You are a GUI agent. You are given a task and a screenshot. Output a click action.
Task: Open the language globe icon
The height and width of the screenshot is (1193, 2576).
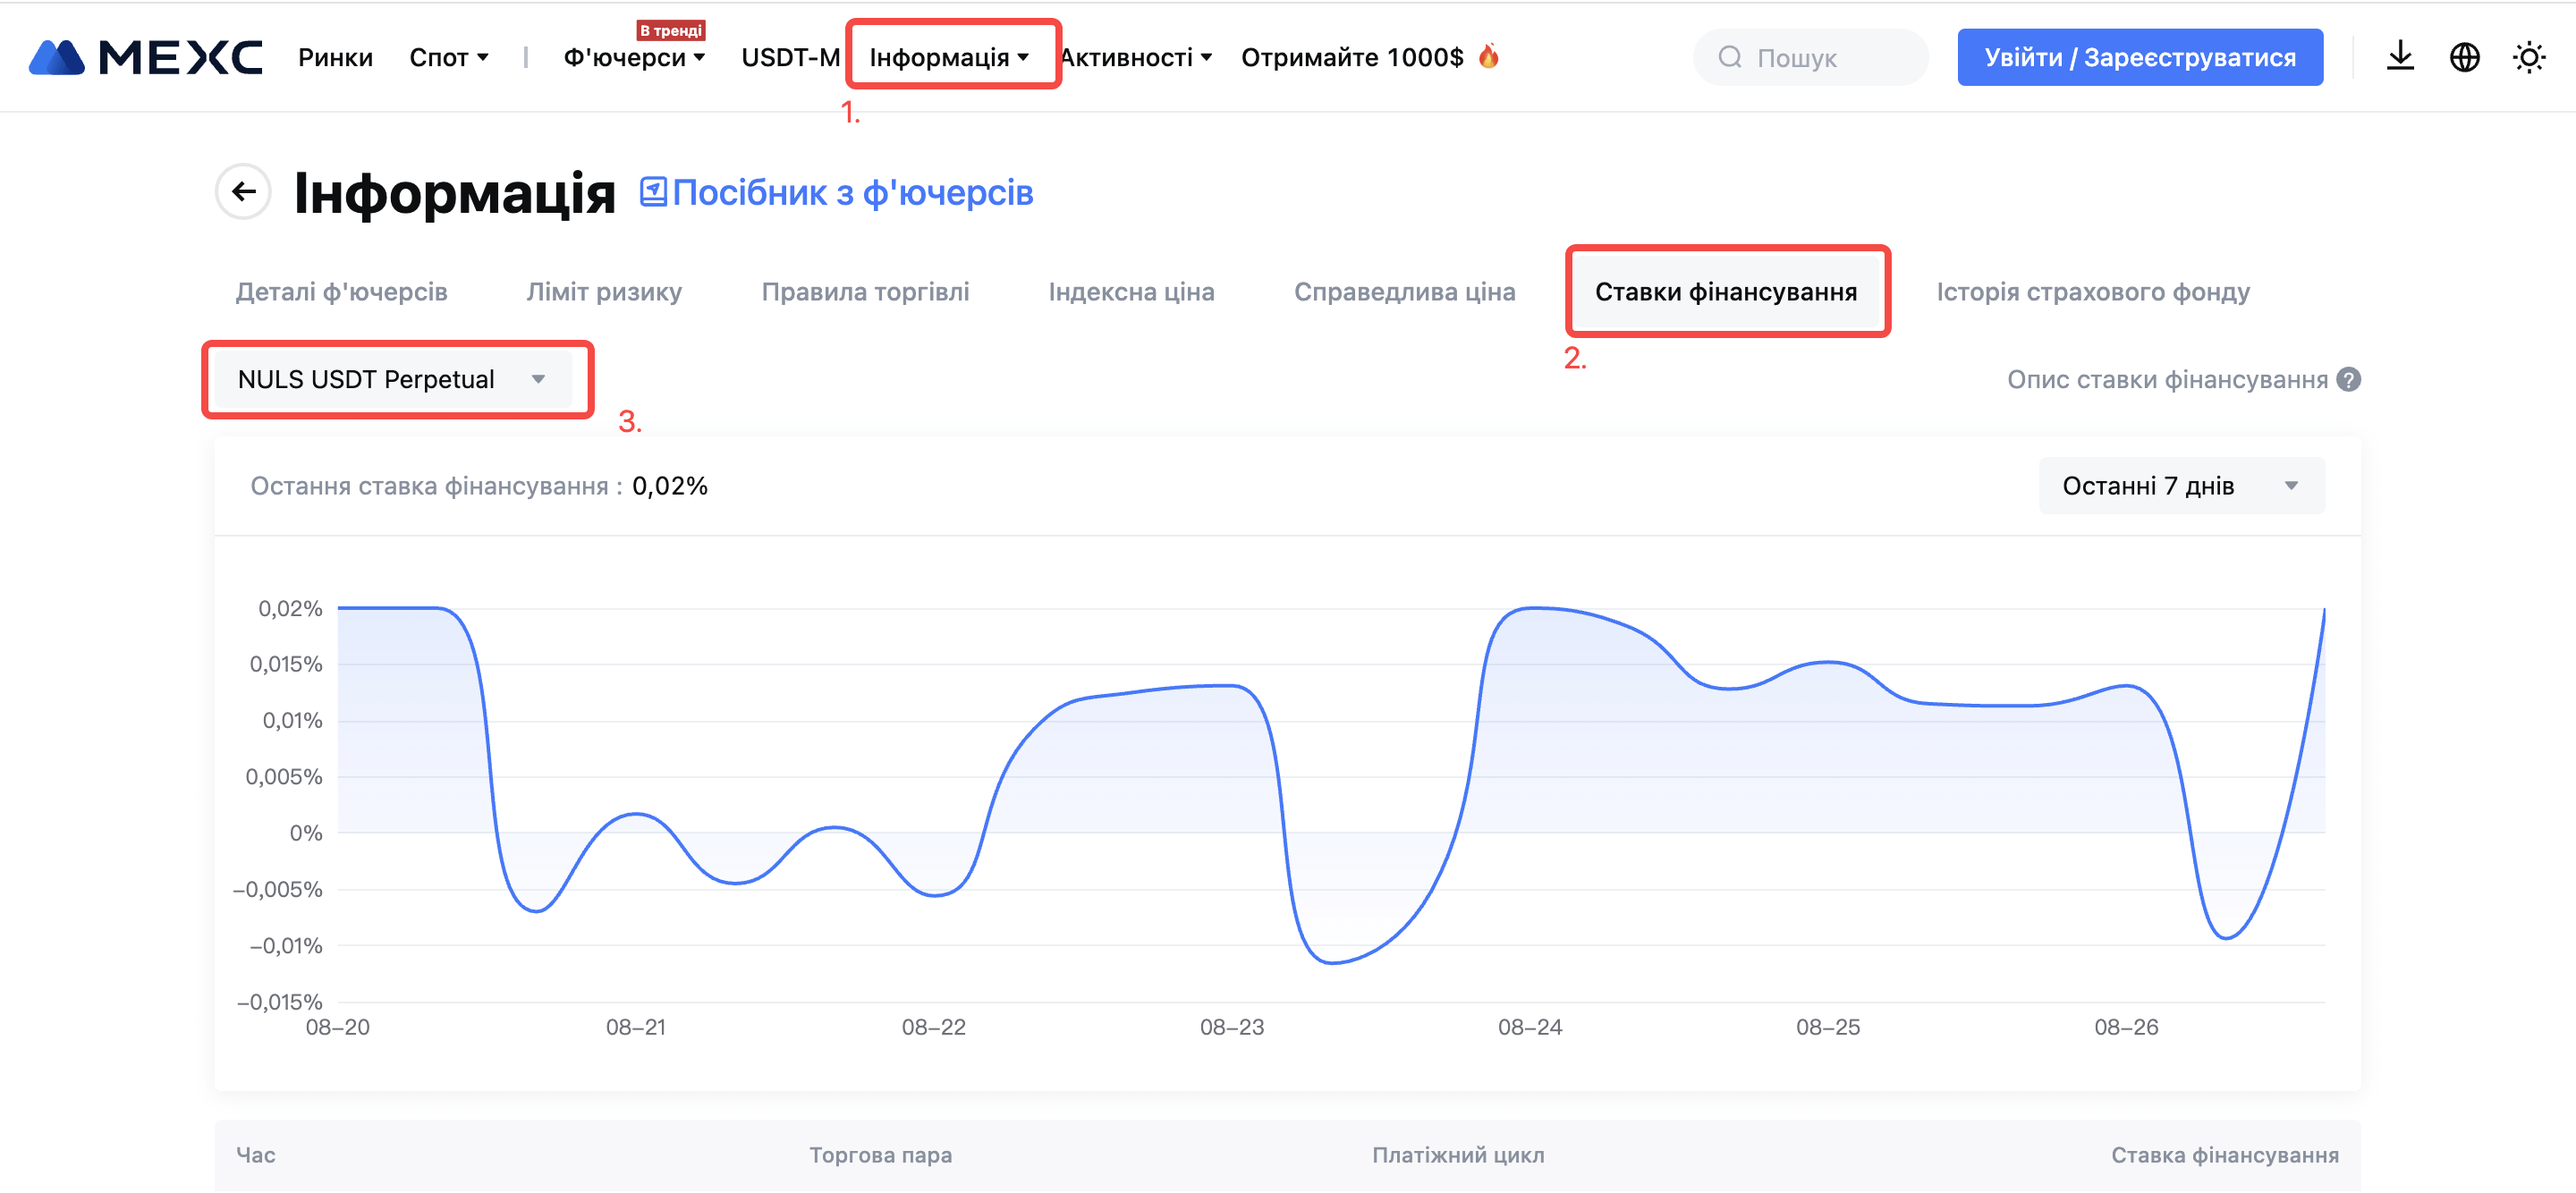point(2464,57)
